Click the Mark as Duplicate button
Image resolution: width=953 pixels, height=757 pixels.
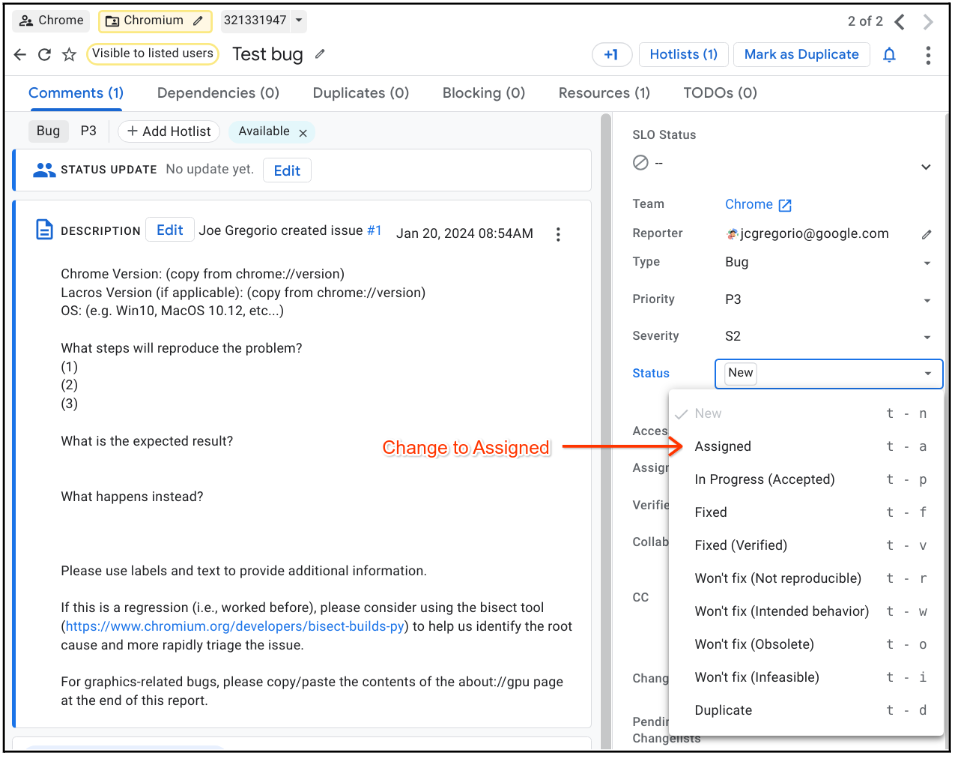pyautogui.click(x=801, y=55)
